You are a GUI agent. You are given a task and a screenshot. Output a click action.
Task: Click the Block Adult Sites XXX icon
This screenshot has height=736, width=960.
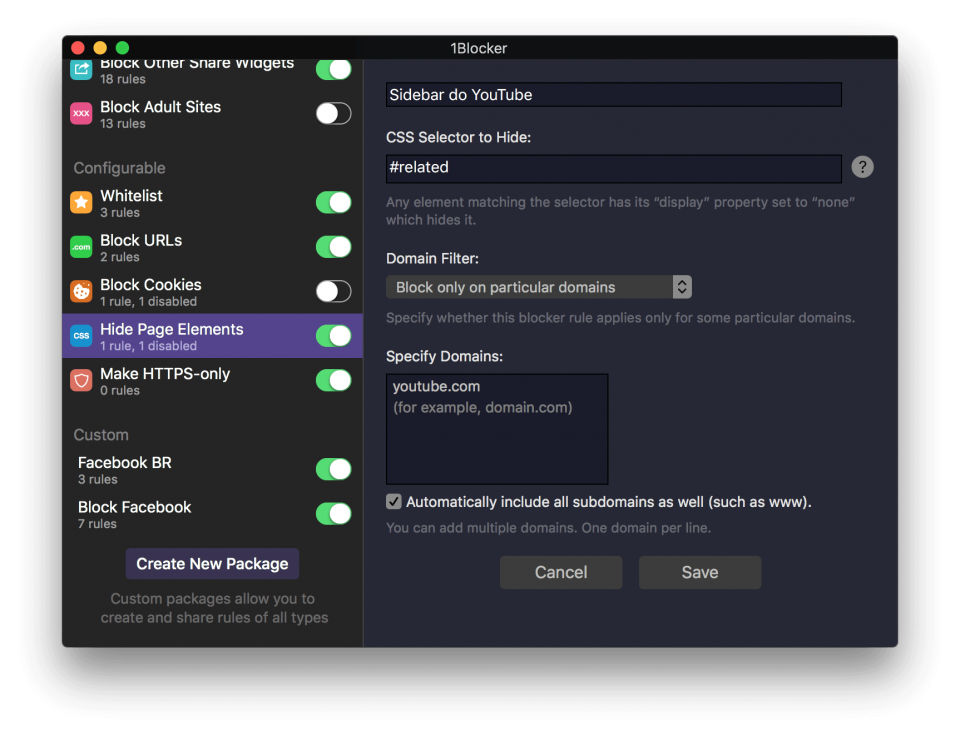tap(81, 114)
